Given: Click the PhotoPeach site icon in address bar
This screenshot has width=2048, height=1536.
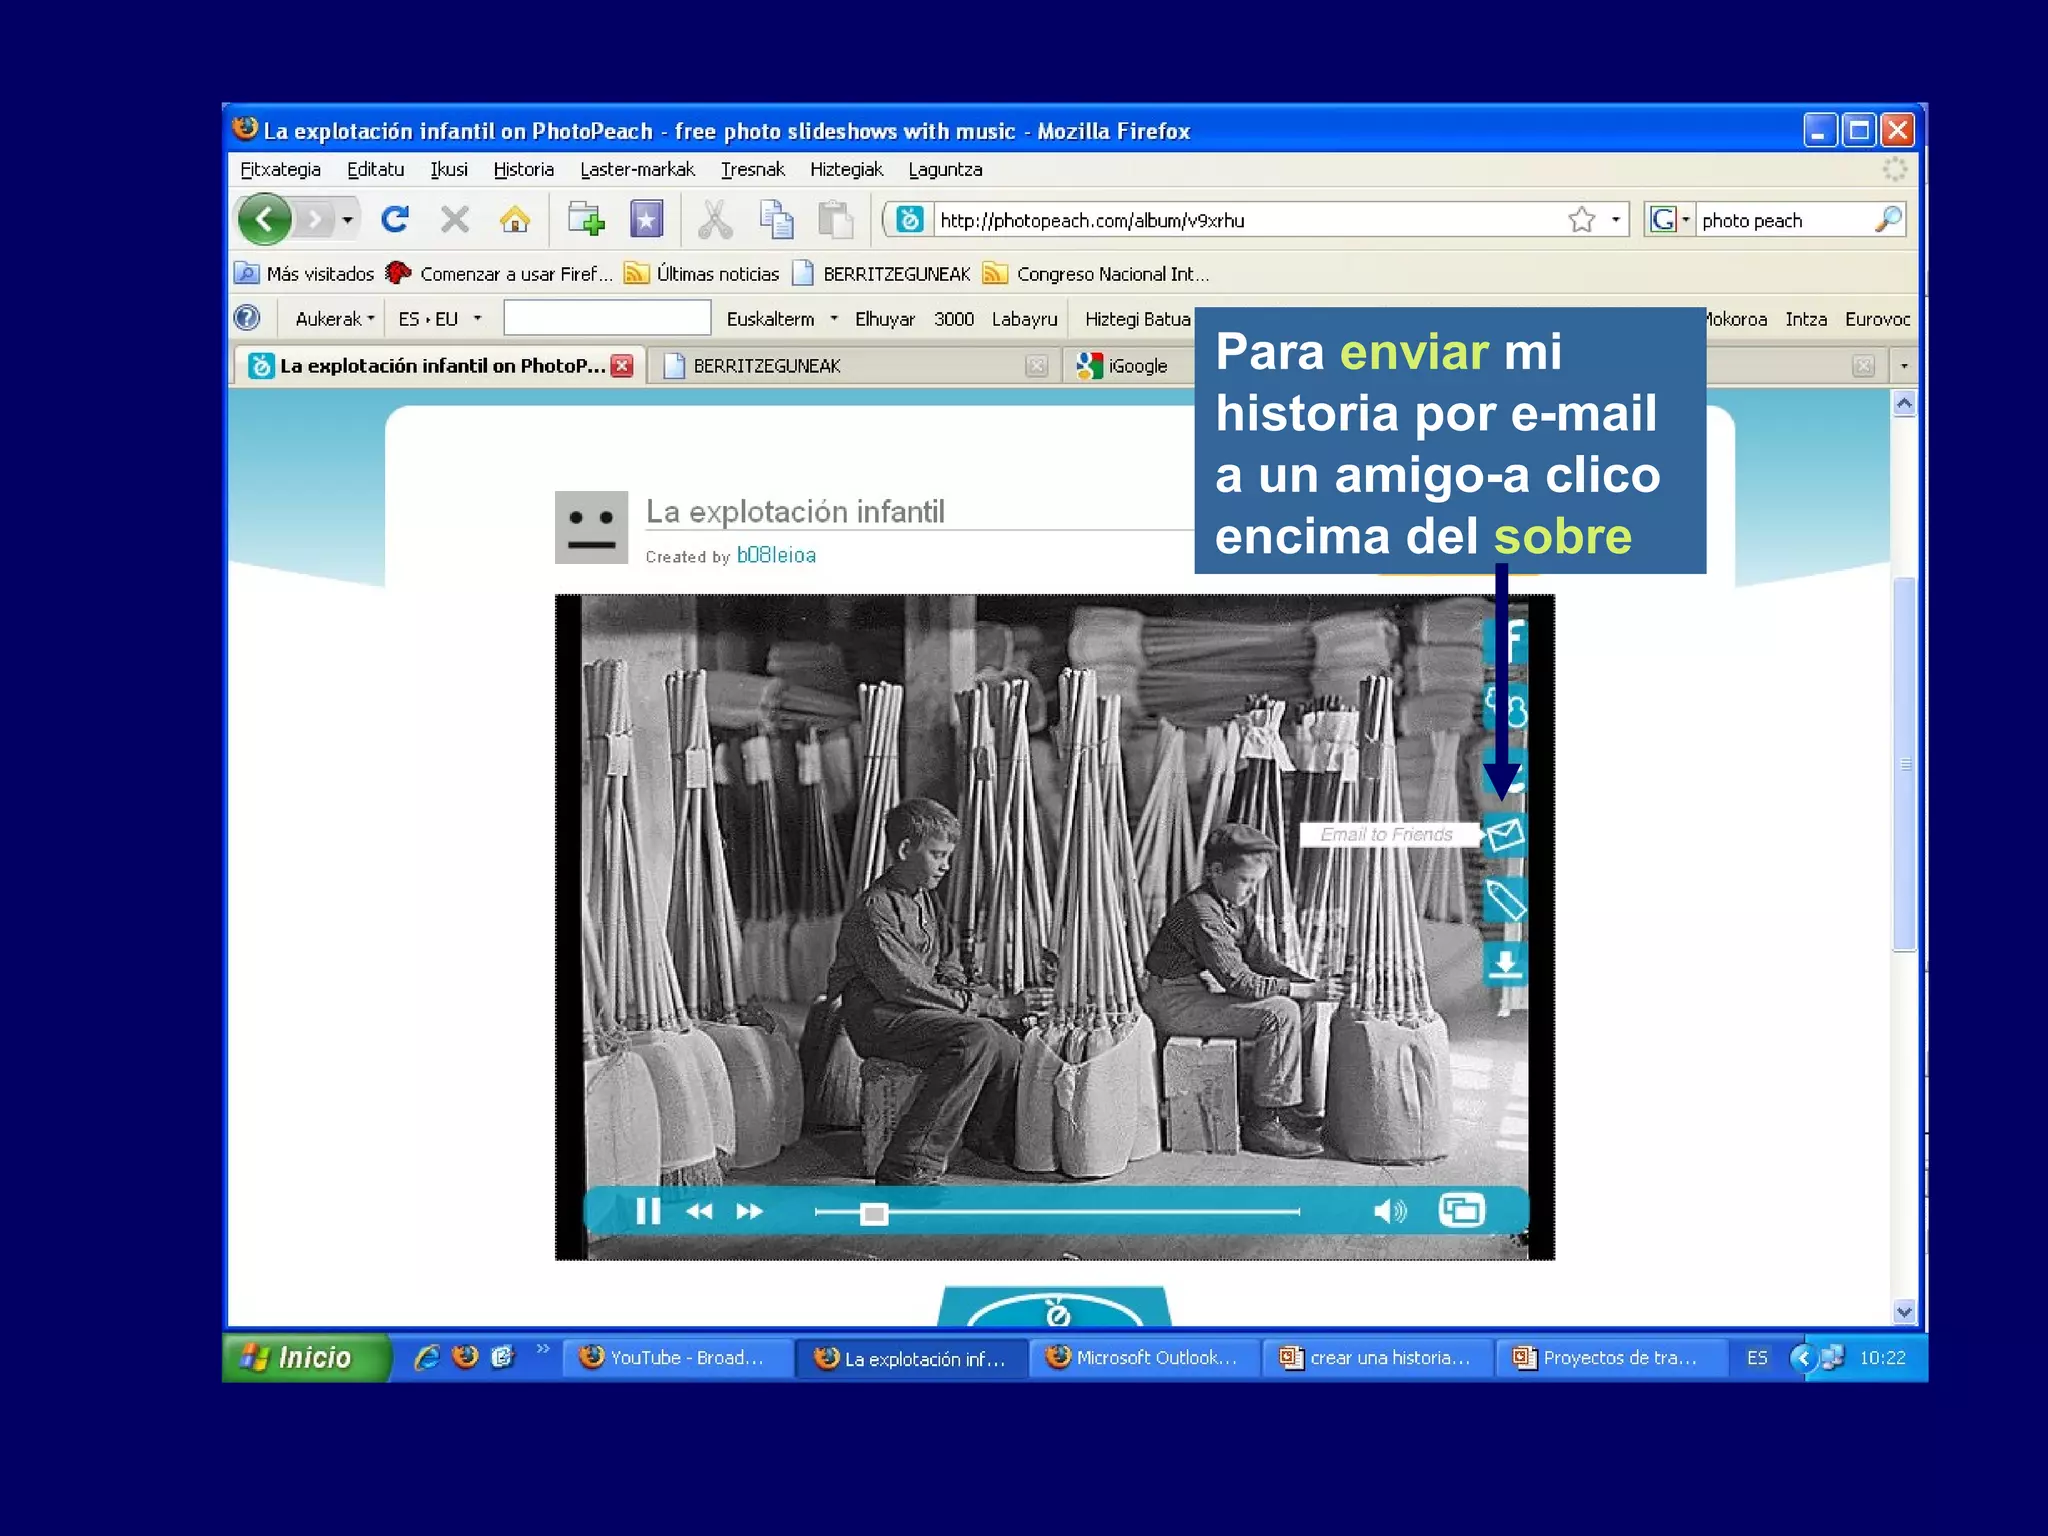Looking at the screenshot, I should coord(909,219).
